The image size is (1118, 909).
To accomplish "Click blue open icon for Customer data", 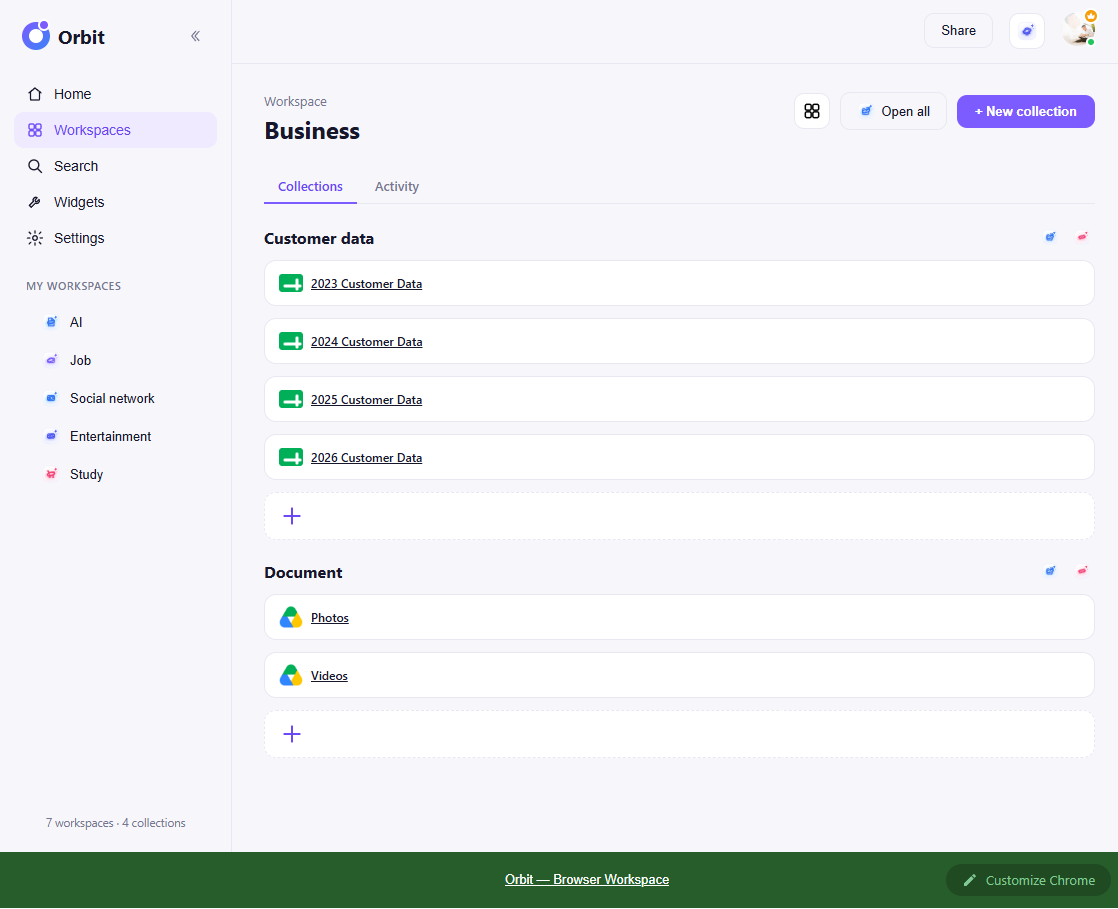I will coord(1050,237).
